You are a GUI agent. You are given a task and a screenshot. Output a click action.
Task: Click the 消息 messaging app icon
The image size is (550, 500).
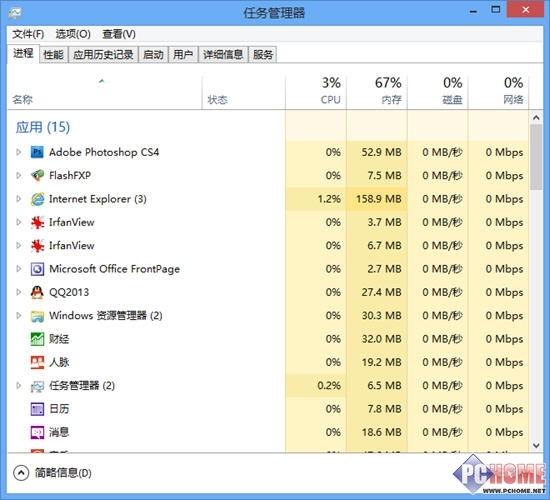37,432
